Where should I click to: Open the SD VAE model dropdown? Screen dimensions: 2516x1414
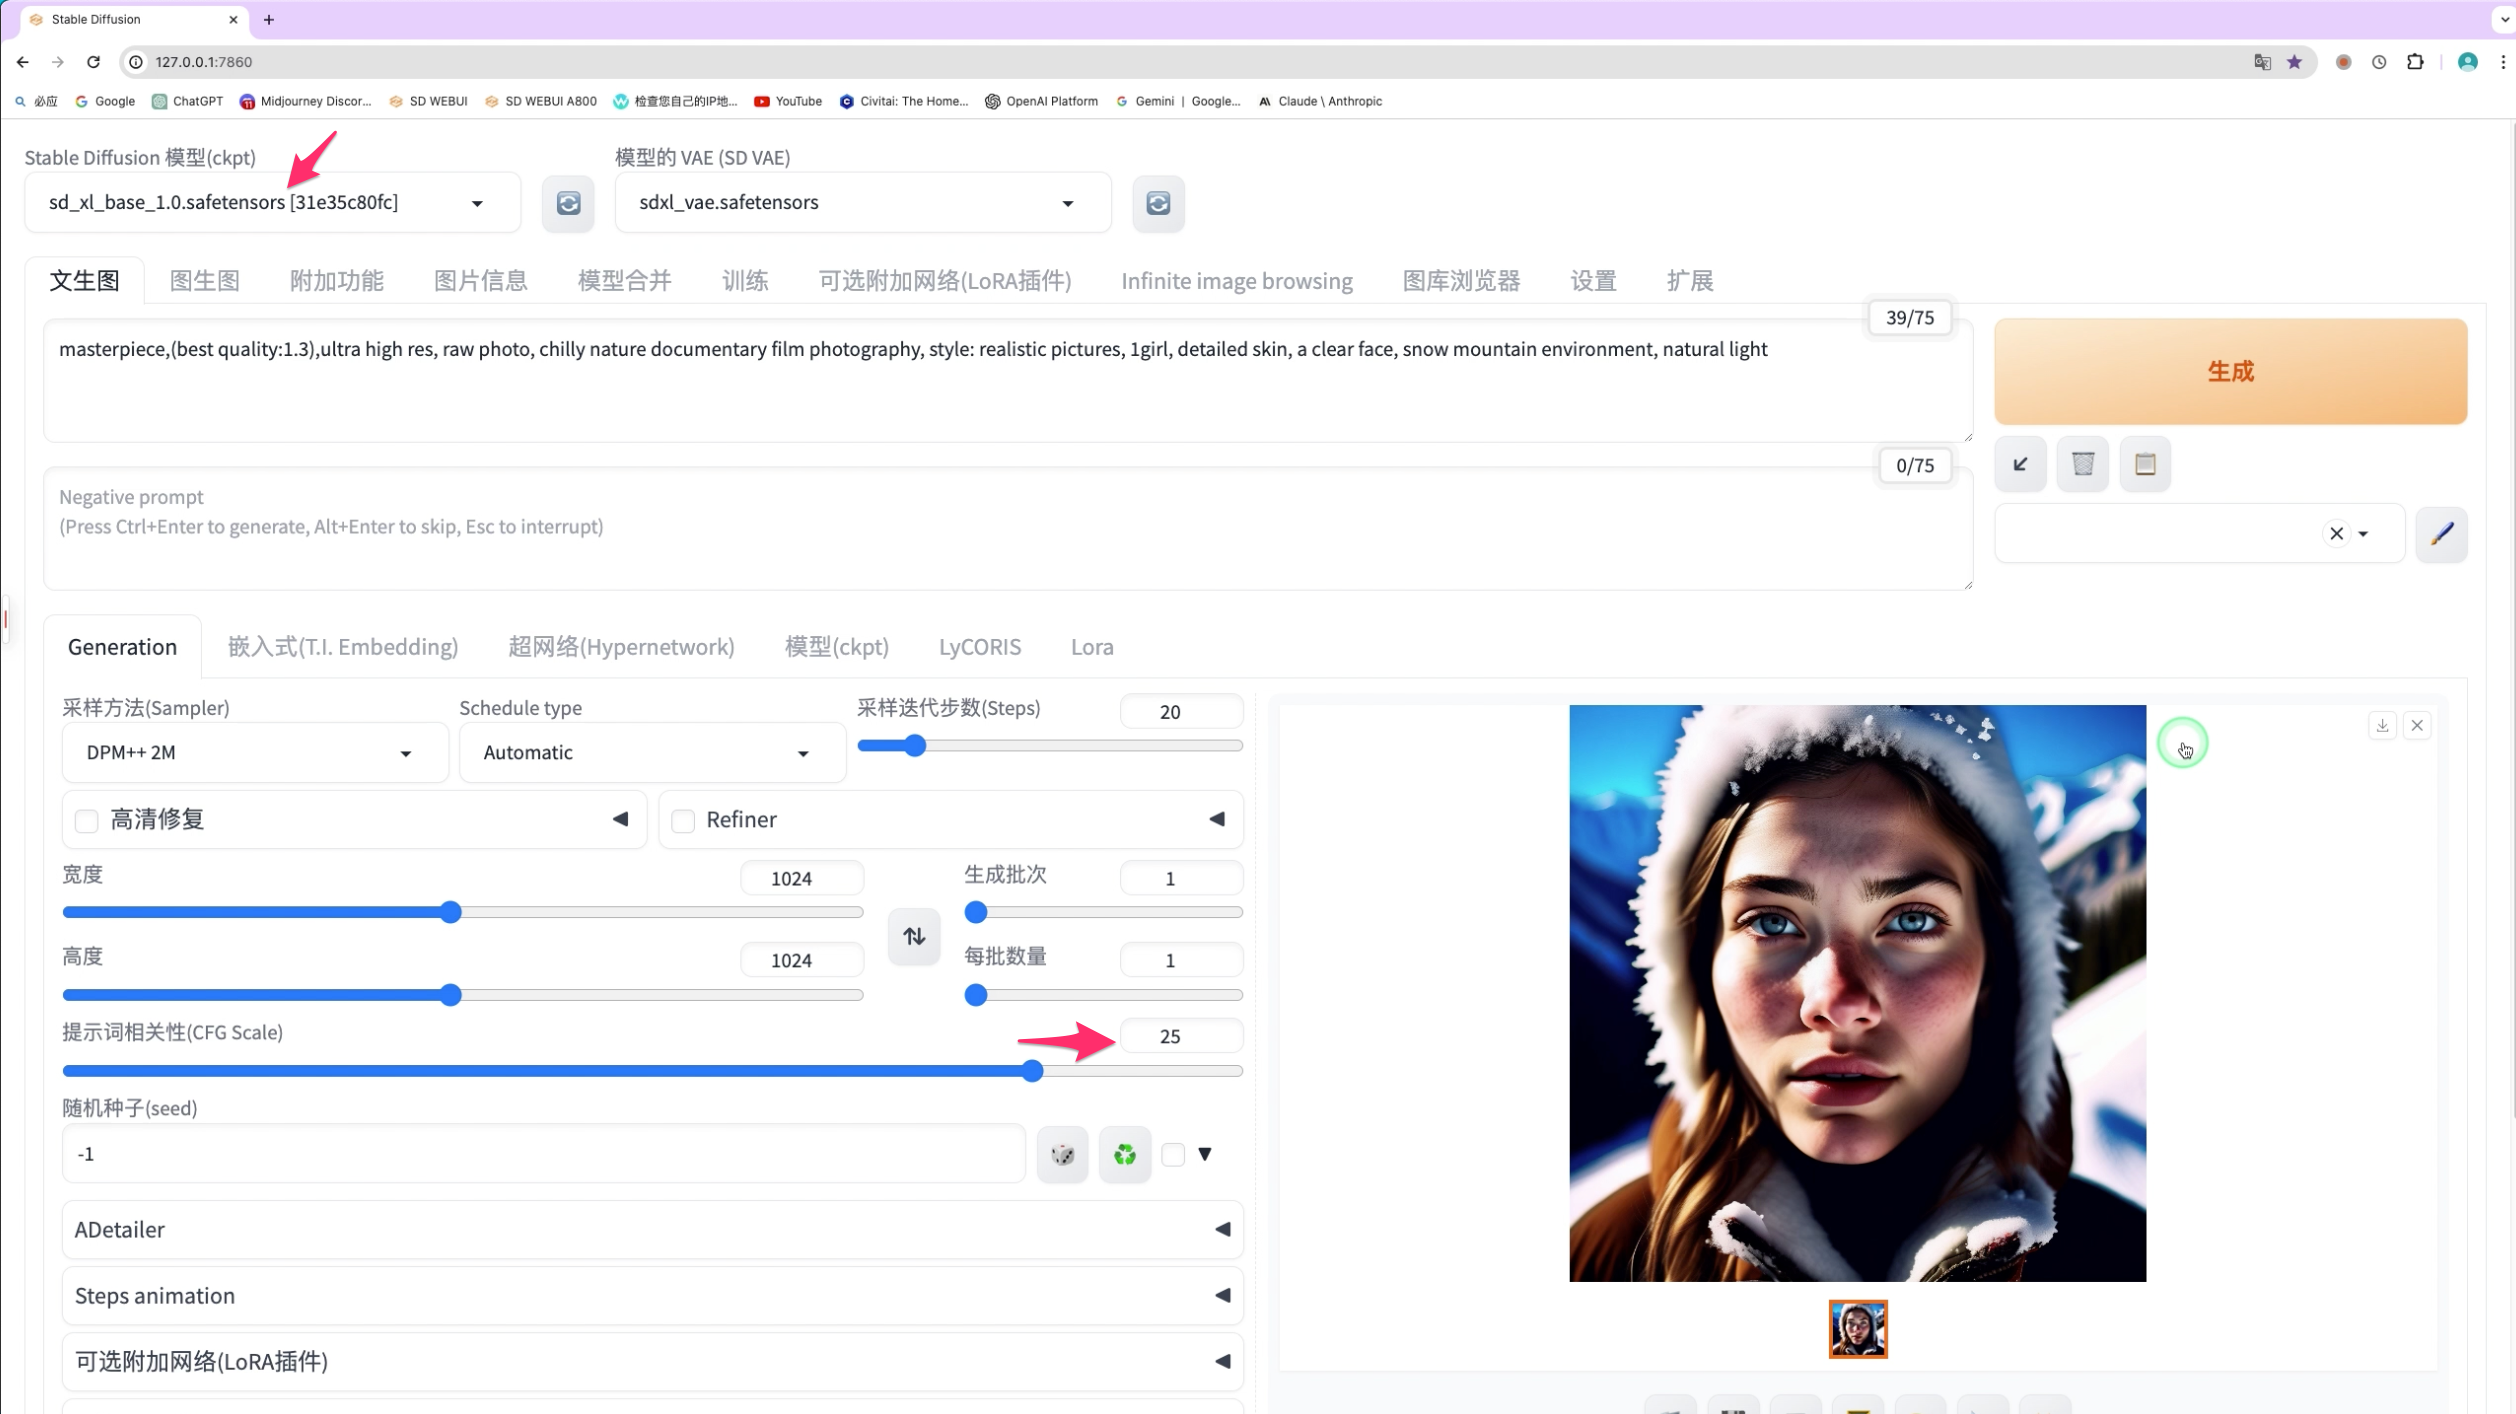(862, 203)
